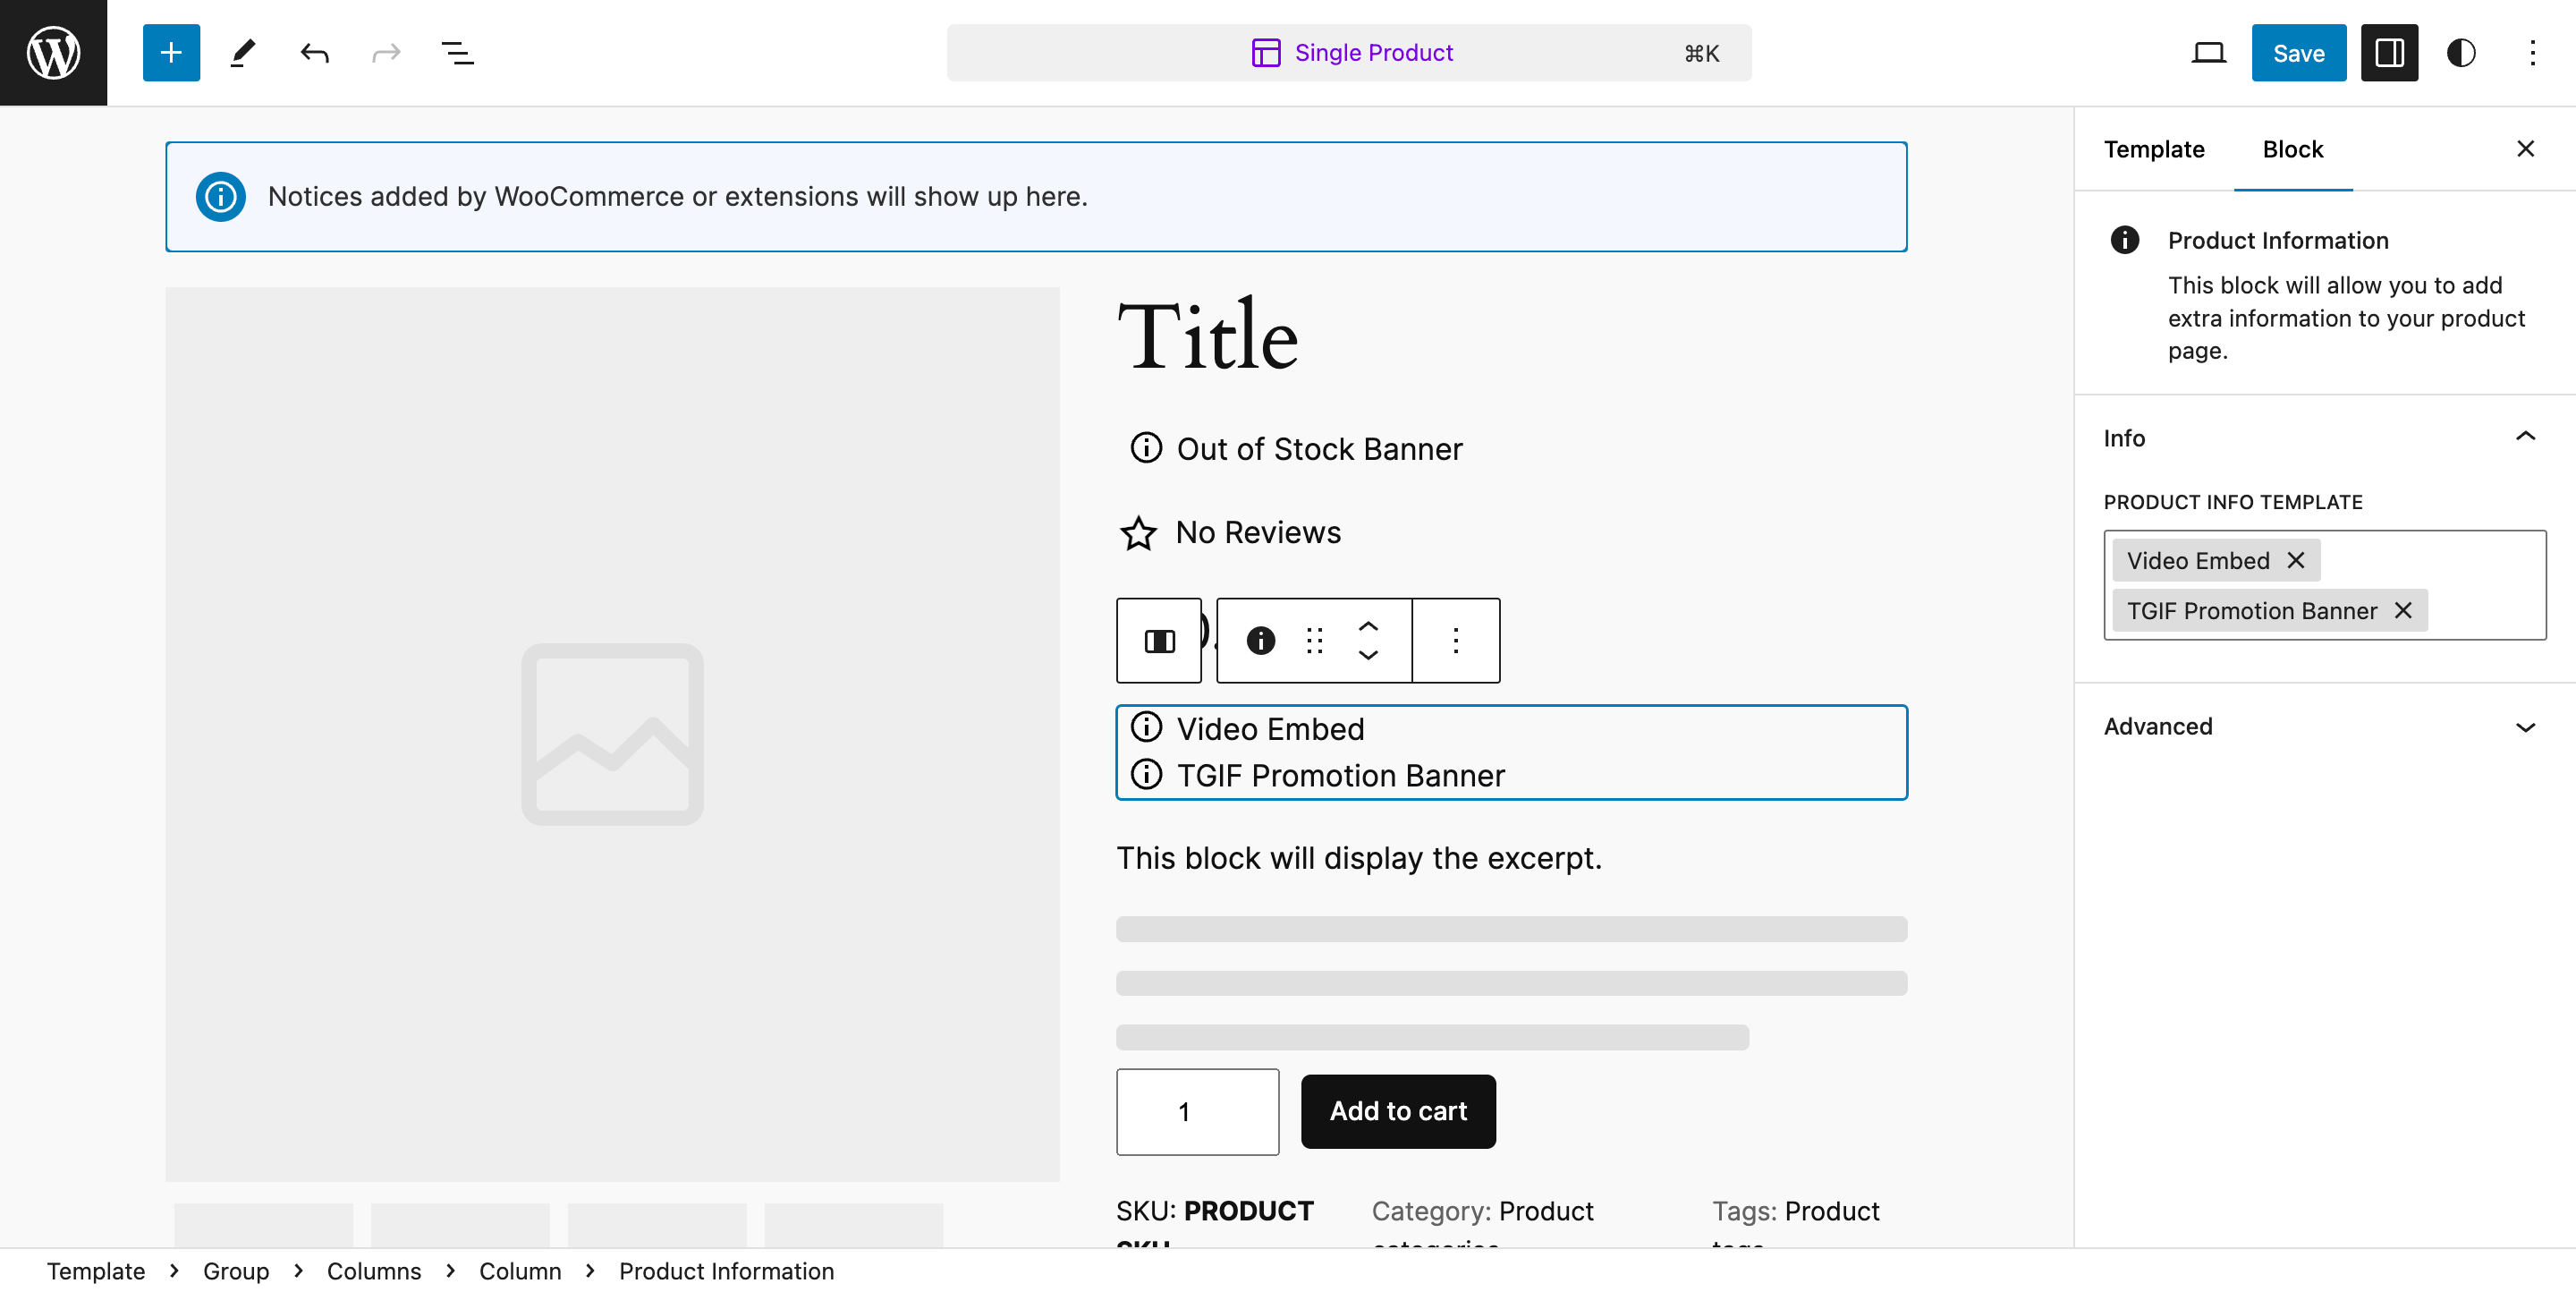This screenshot has height=1292, width=2576.
Task: Open the Document Overview list view
Action: coord(456,53)
